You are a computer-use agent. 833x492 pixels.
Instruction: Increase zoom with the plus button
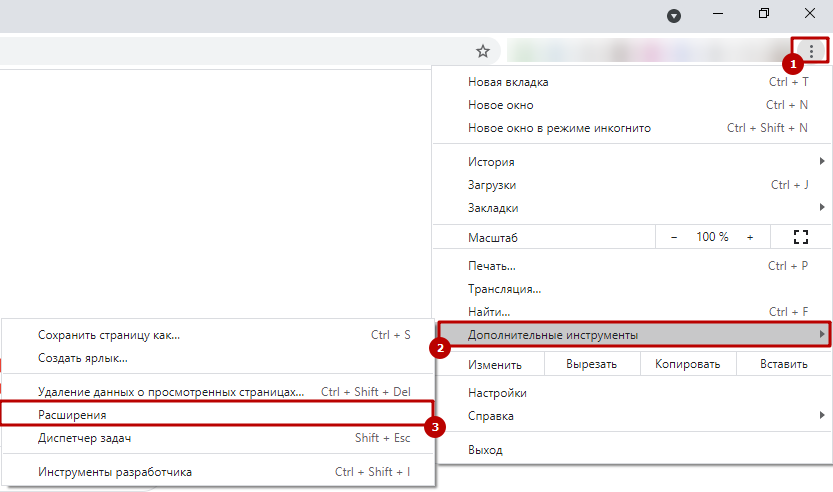[x=750, y=237]
